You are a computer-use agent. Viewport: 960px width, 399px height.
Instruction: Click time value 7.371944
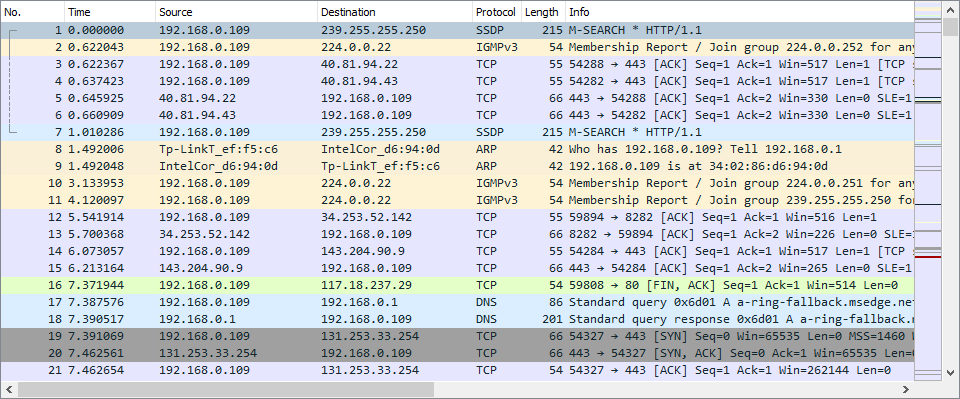[96, 285]
